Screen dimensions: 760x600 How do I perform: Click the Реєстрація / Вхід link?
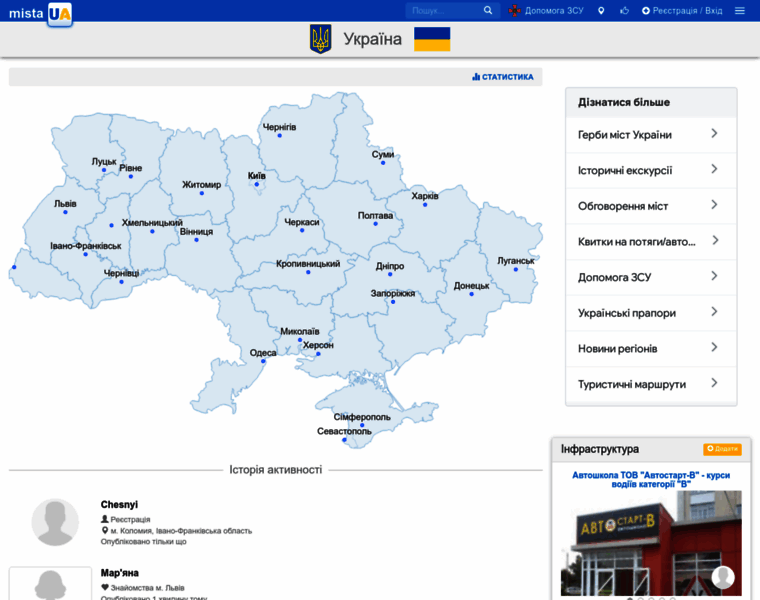pos(685,11)
